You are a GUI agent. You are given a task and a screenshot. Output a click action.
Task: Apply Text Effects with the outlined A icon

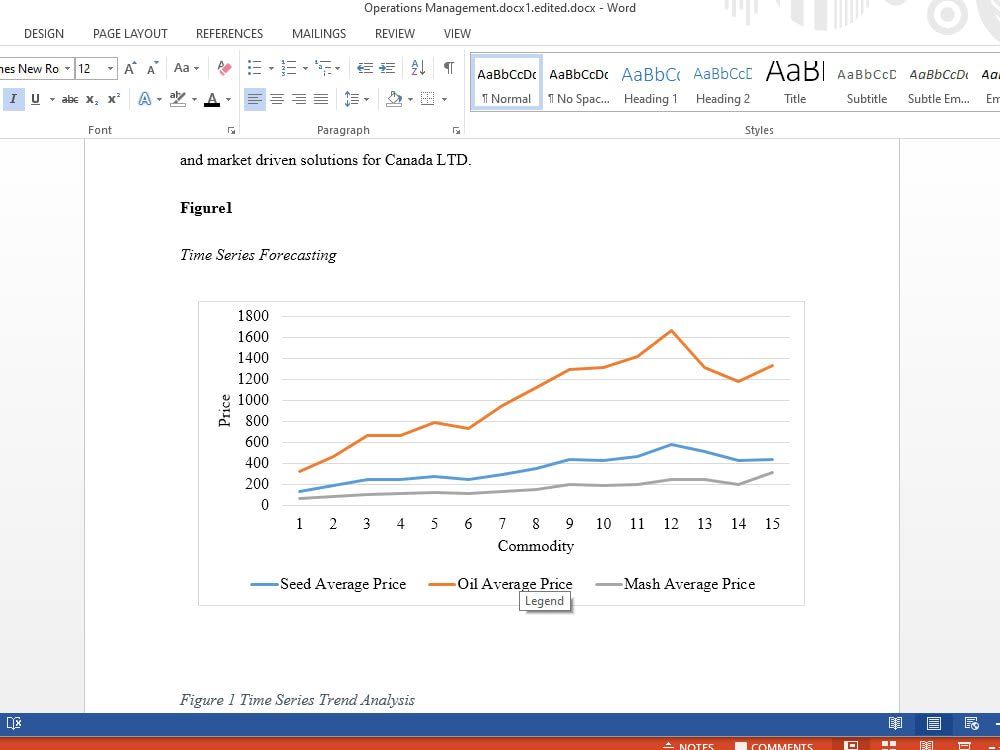145,99
